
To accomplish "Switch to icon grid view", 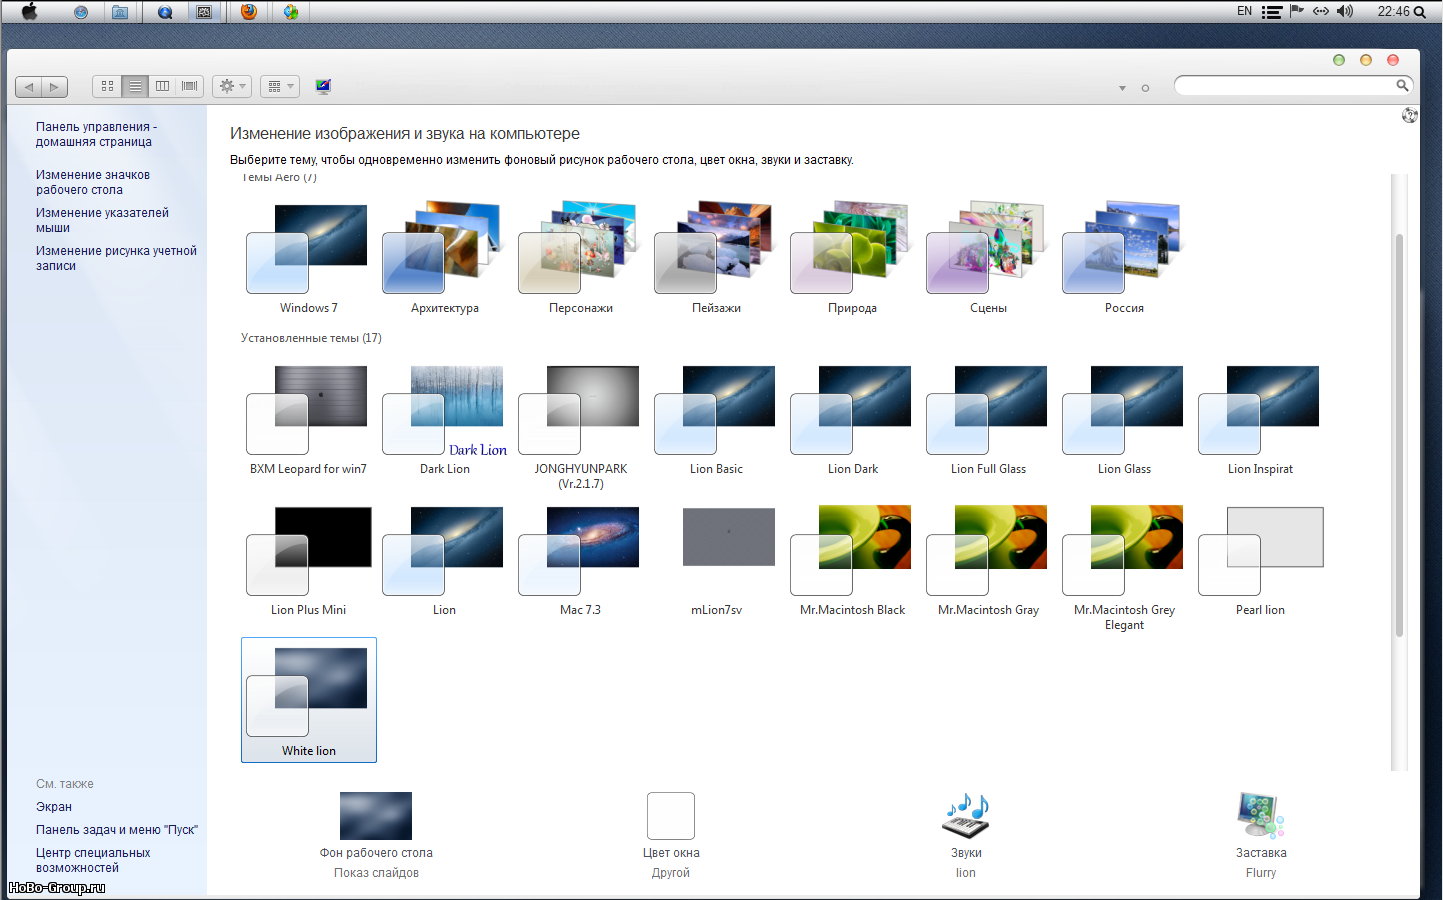I will [x=107, y=86].
